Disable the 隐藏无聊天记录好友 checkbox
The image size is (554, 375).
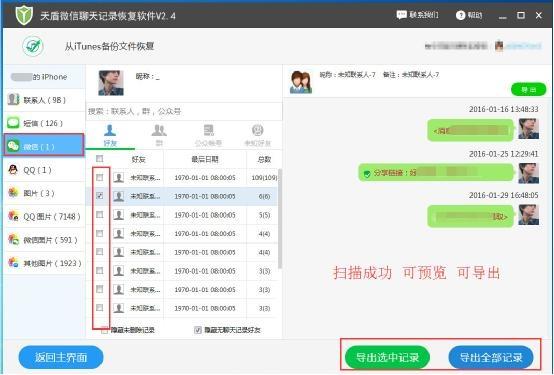[198, 330]
